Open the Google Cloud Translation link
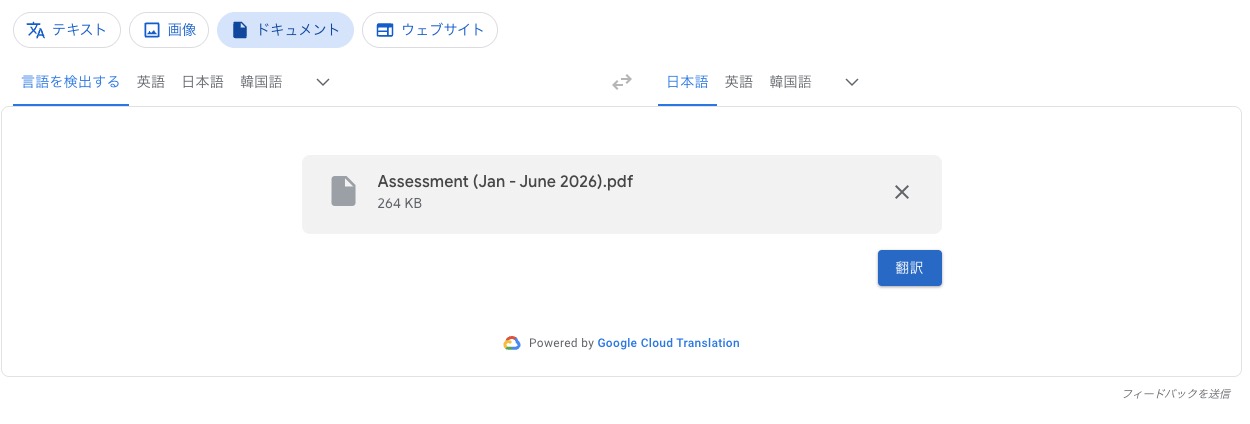Image resolution: width=1250 pixels, height=424 pixels. [668, 343]
